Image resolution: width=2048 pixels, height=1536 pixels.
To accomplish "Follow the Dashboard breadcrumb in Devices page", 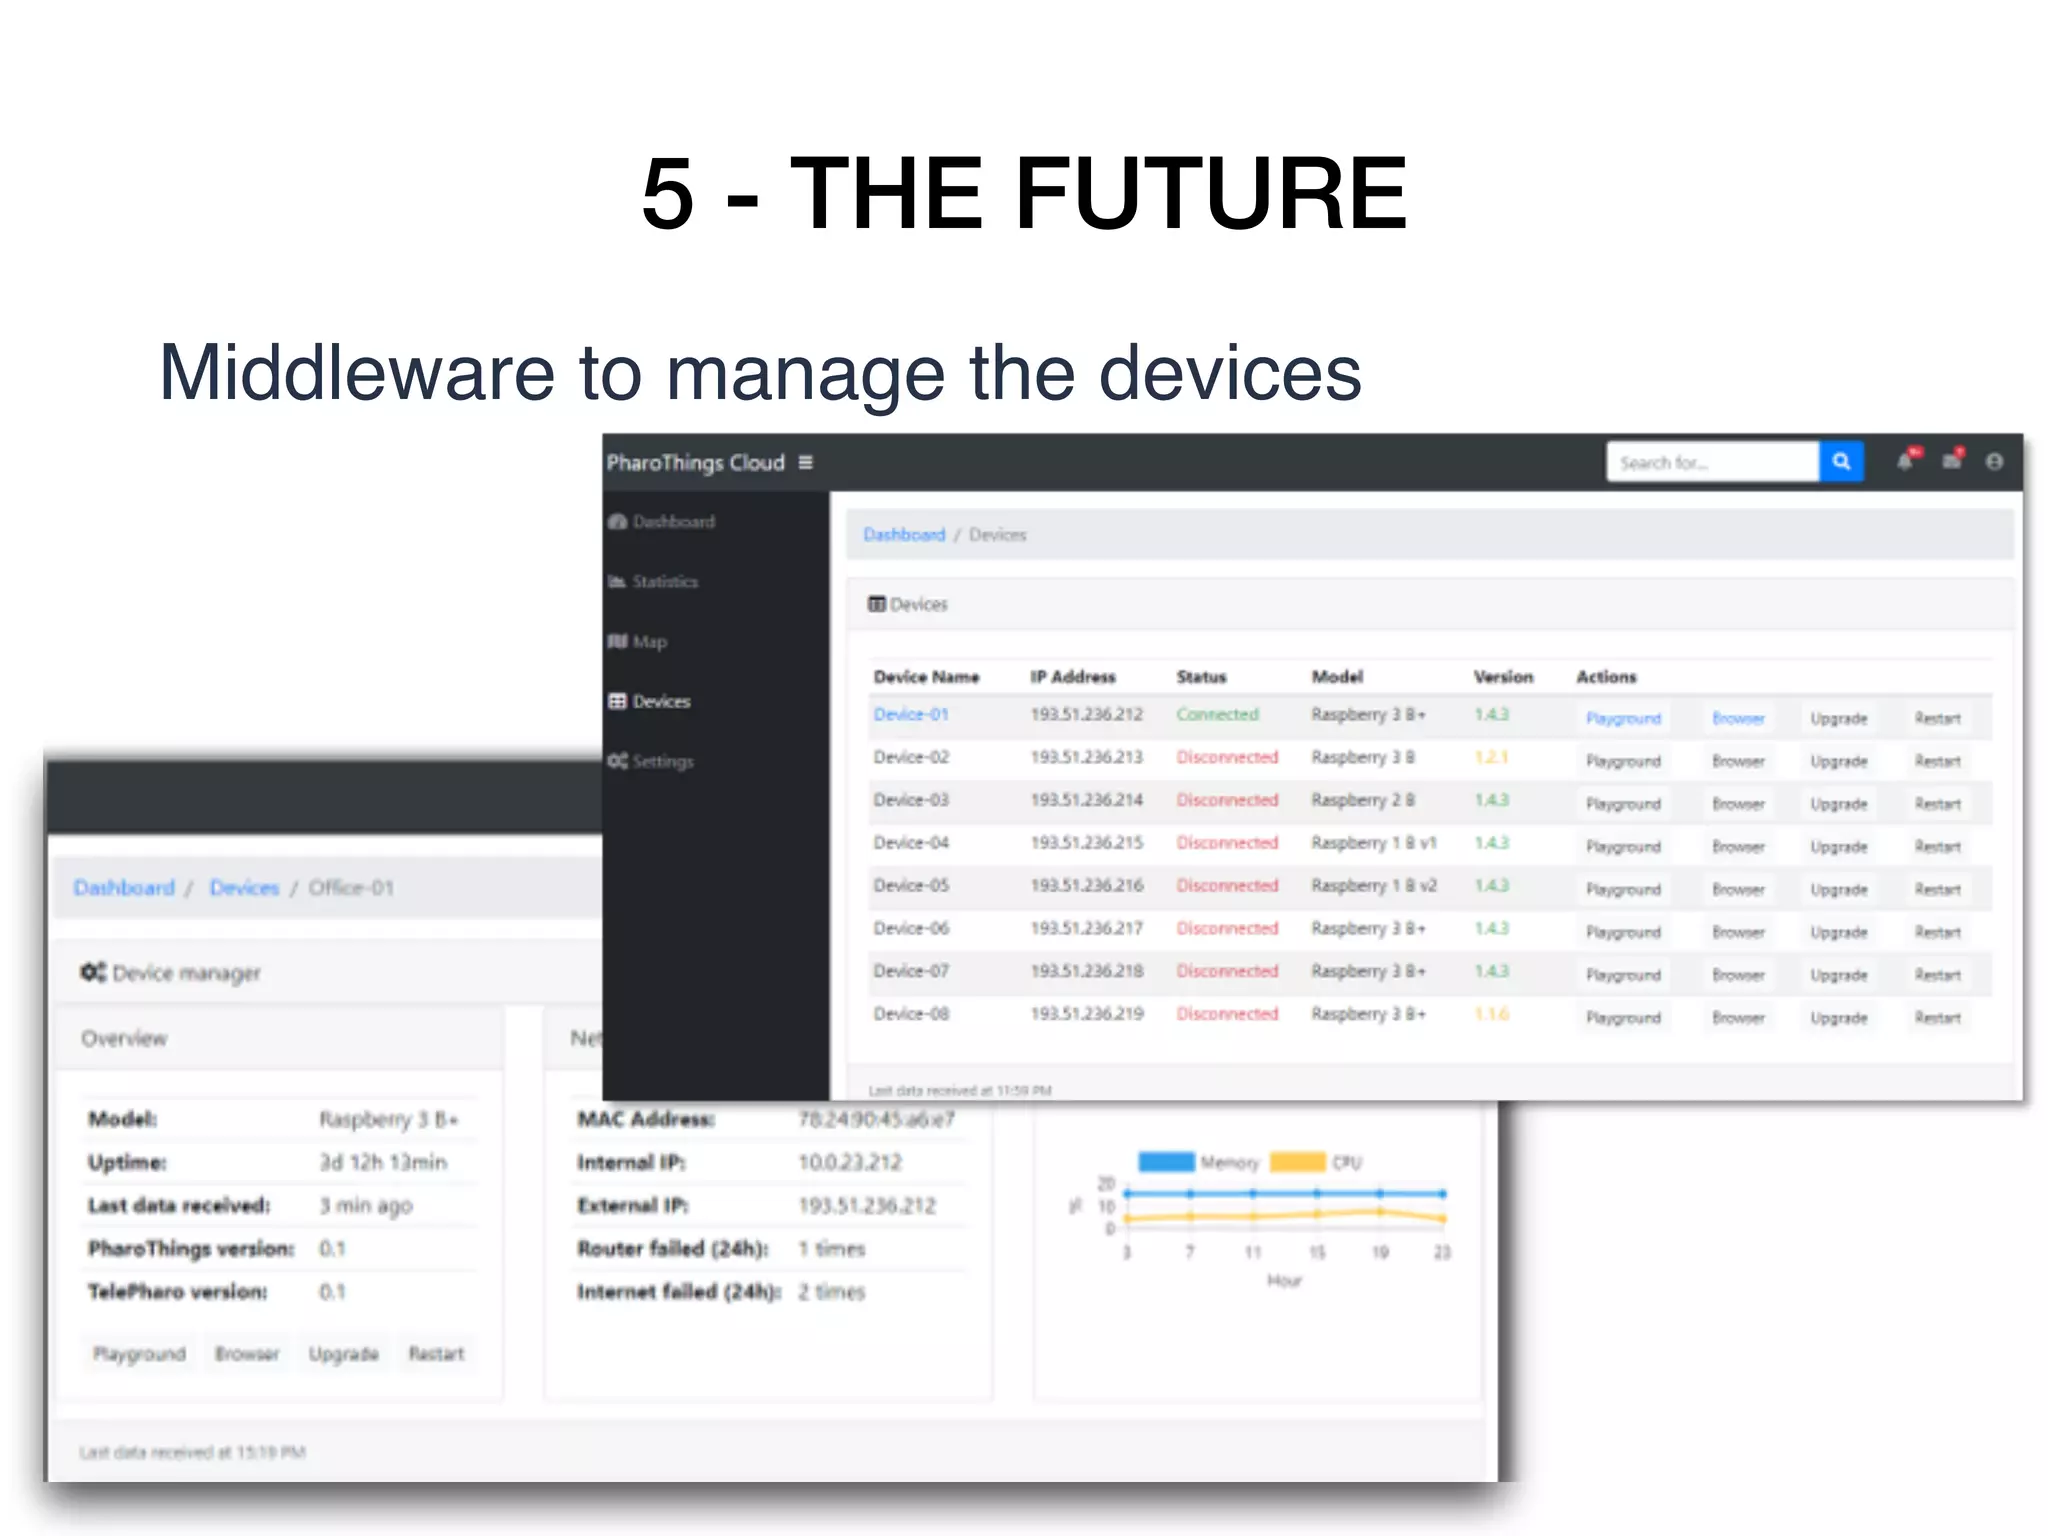I will [904, 535].
